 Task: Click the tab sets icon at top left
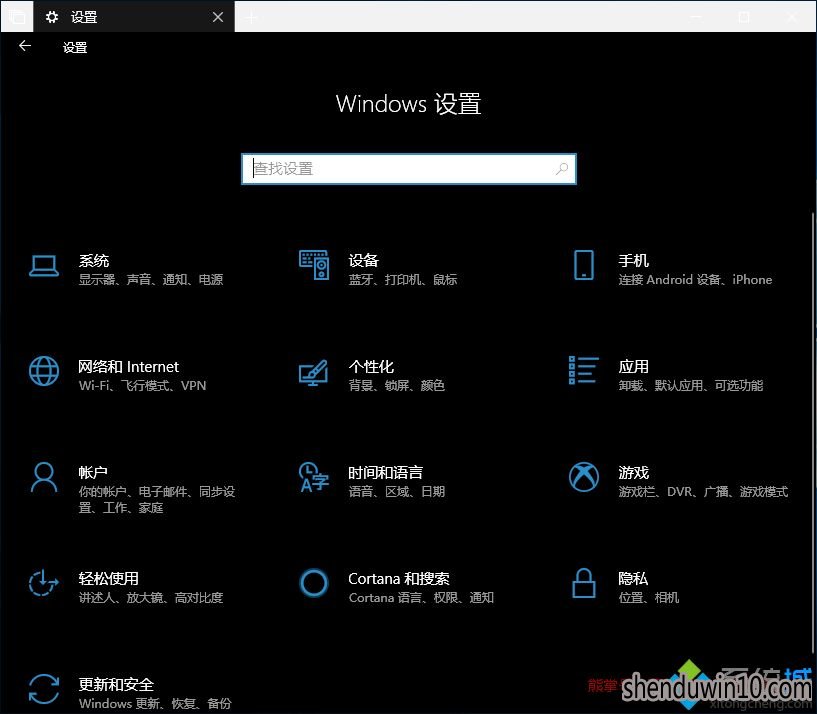17,17
